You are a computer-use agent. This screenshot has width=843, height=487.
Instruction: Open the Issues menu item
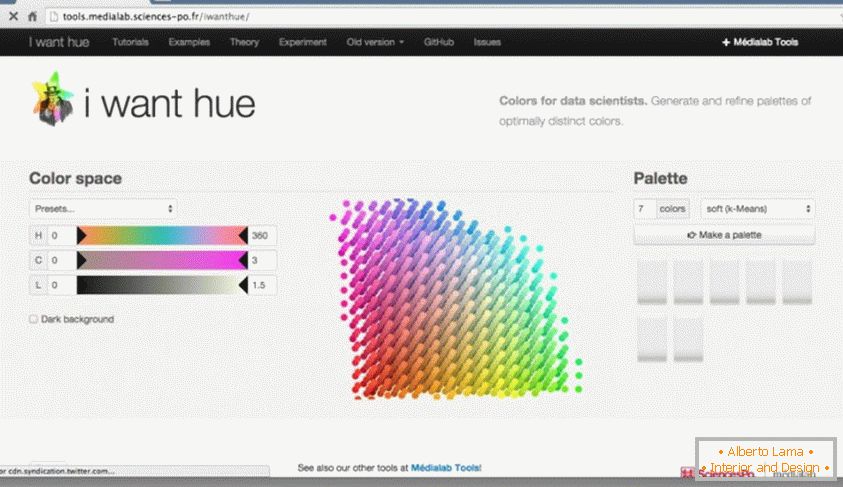(487, 42)
